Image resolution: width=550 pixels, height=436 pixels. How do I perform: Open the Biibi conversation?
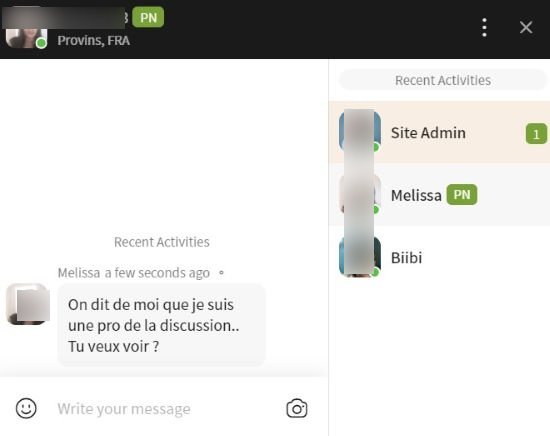tap(439, 257)
